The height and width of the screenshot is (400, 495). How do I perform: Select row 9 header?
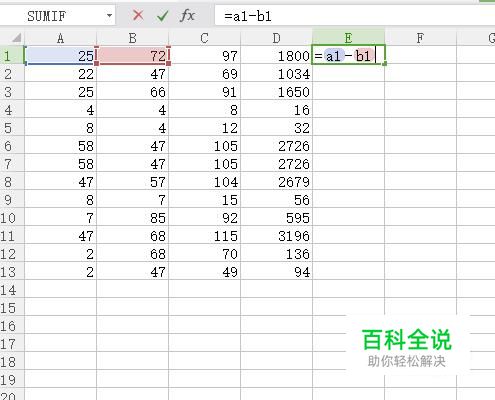click(x=12, y=199)
